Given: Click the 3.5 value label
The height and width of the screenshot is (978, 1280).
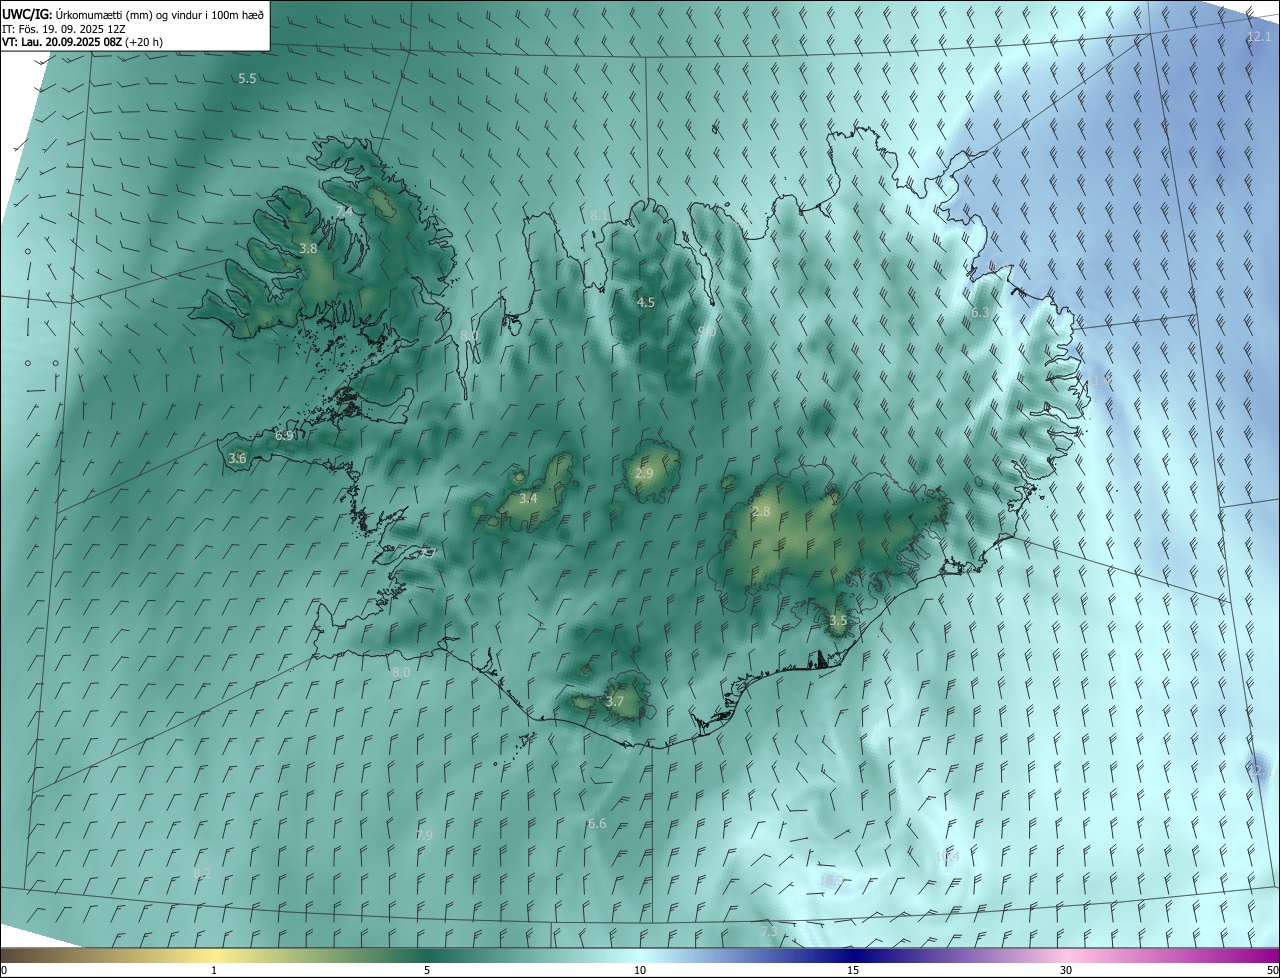Looking at the screenshot, I should pyautogui.click(x=838, y=621).
